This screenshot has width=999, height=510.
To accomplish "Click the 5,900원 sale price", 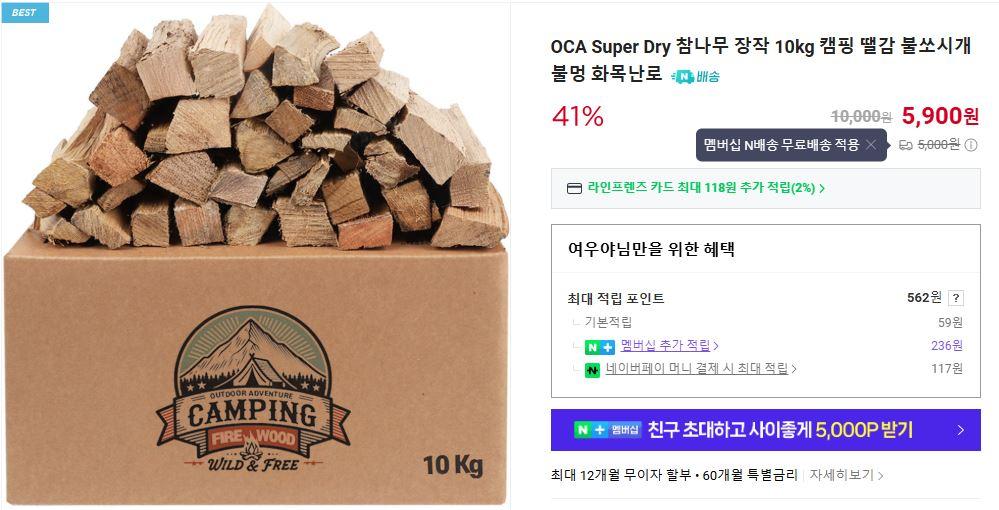I will point(939,116).
